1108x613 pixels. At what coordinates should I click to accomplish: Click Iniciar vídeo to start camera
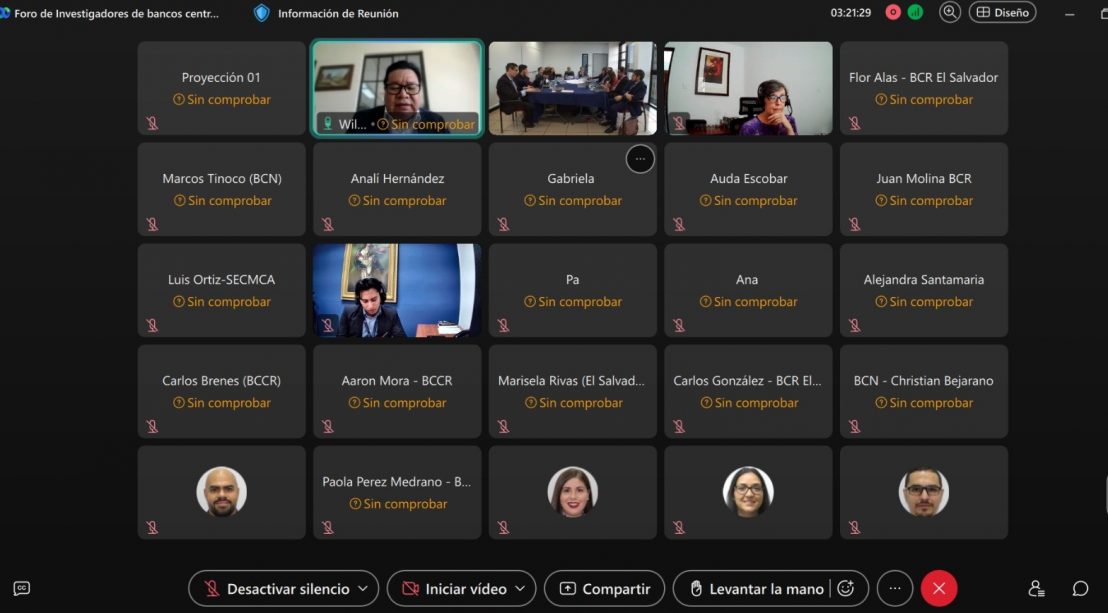454,588
